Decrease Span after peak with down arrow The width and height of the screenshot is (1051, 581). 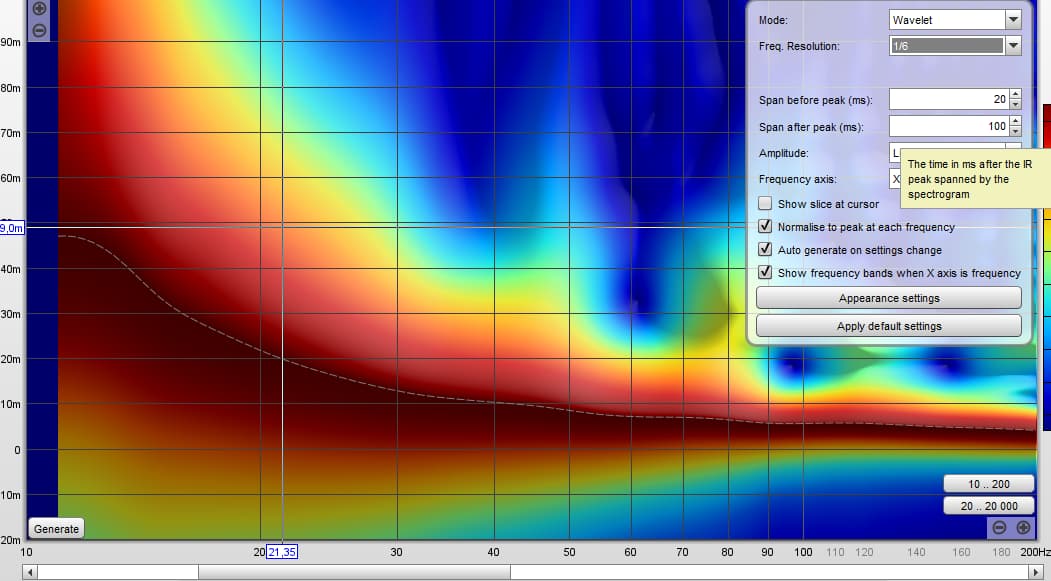(x=1015, y=132)
